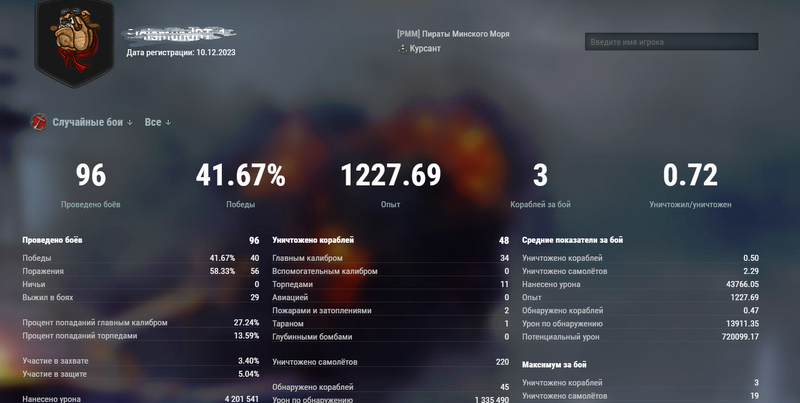Select the 41.67% win rate summary figure
This screenshot has height=403, width=800.
pos(240,176)
